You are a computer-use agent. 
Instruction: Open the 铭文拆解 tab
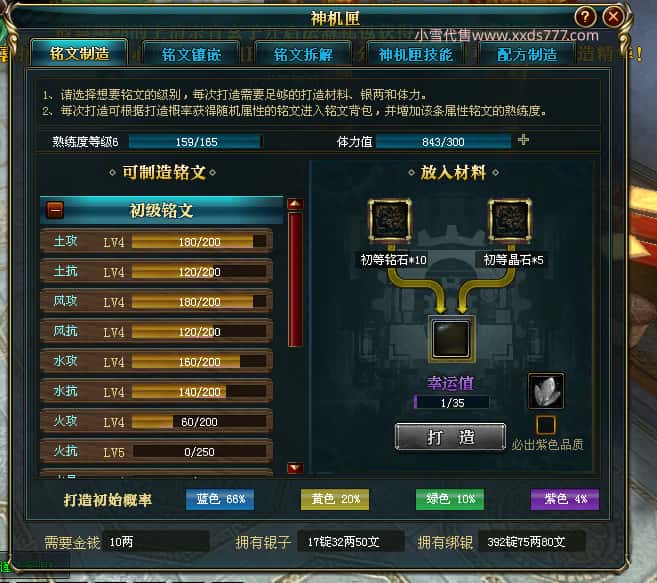[x=303, y=54]
